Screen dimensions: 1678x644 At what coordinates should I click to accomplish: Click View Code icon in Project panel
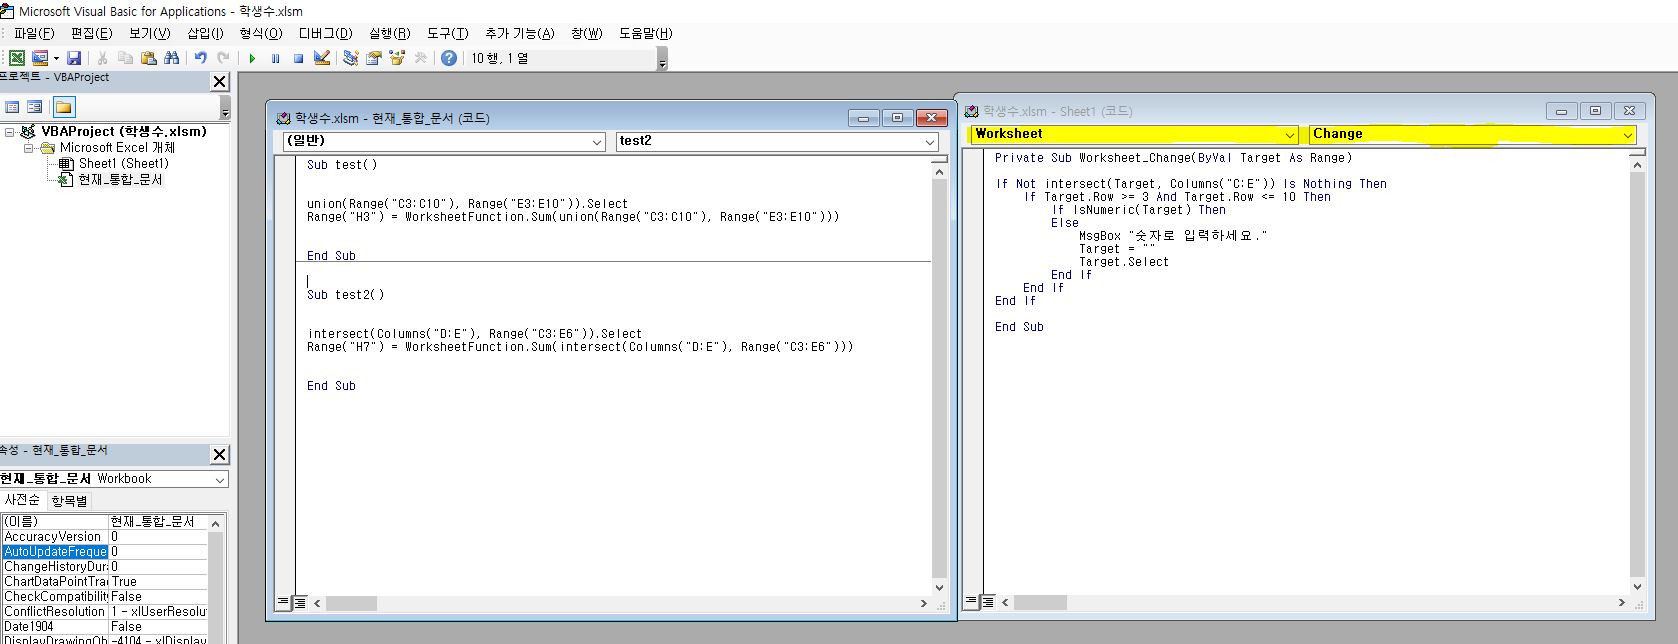(12, 107)
